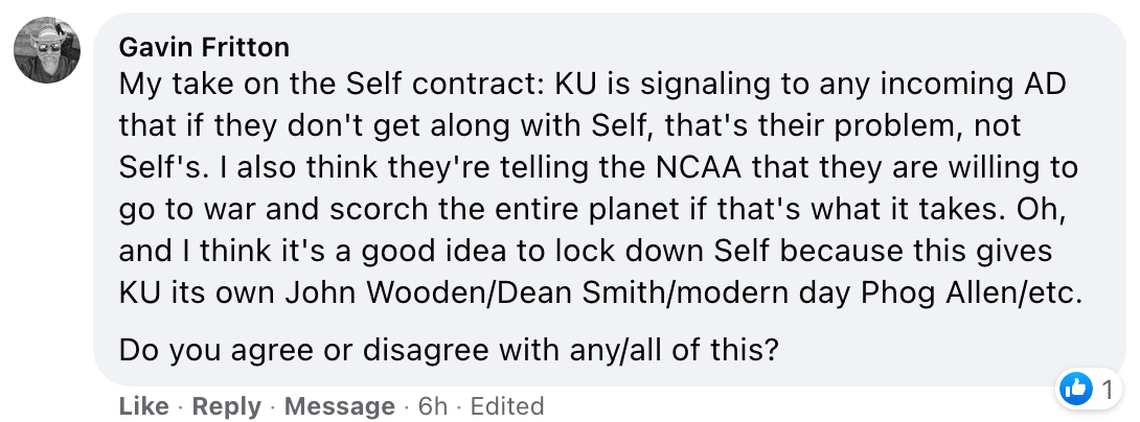Reply to Gavin Fritton's comment
Viewport: 1140px width, 422px height.
coord(226,406)
